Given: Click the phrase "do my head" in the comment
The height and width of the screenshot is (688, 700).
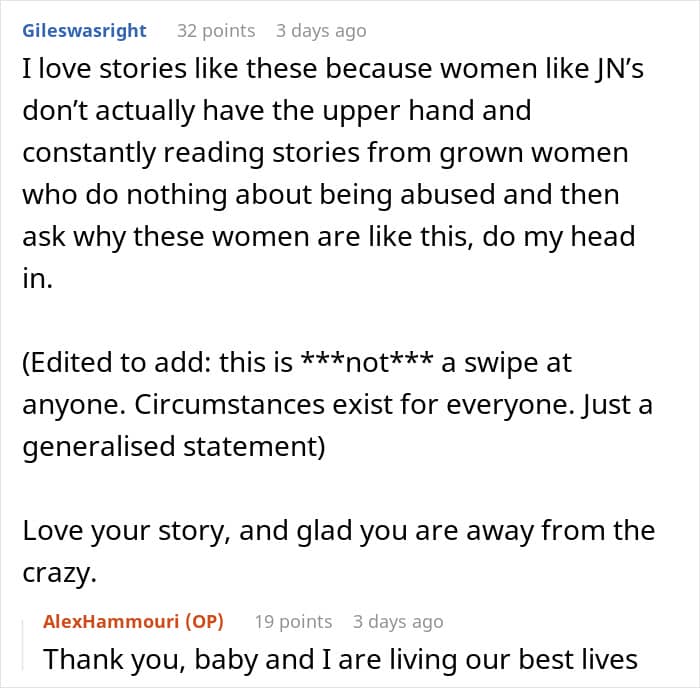Looking at the screenshot, I should tap(558, 237).
